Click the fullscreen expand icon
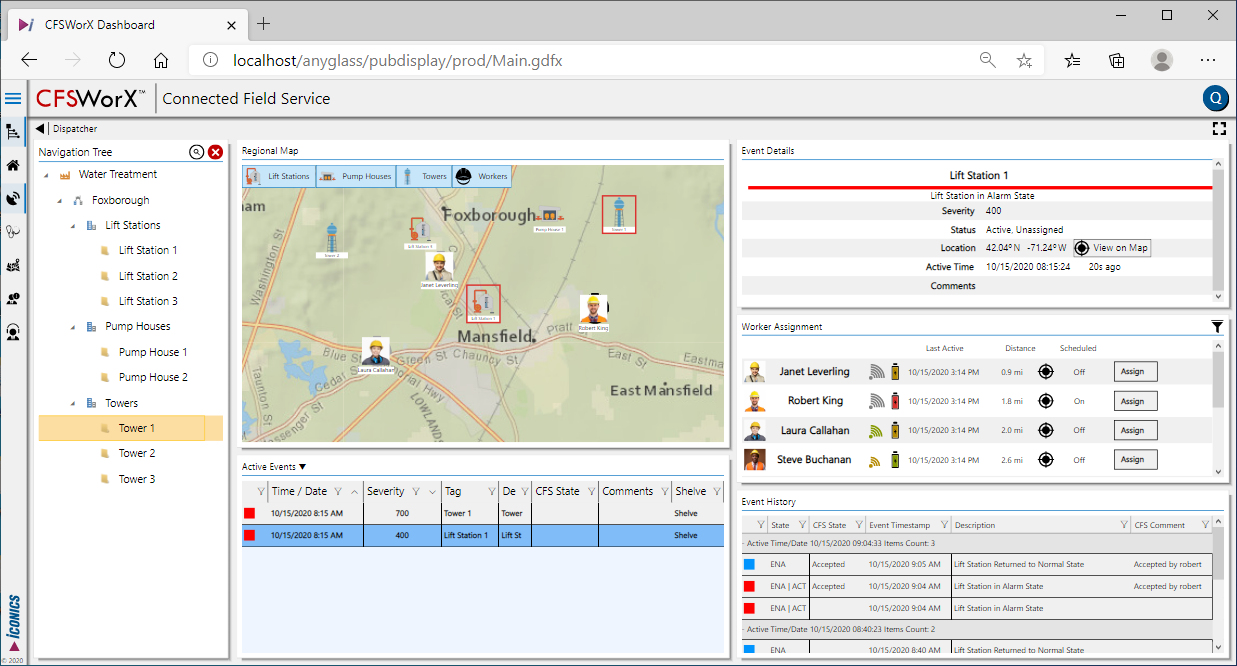The width and height of the screenshot is (1237, 666). pos(1218,128)
